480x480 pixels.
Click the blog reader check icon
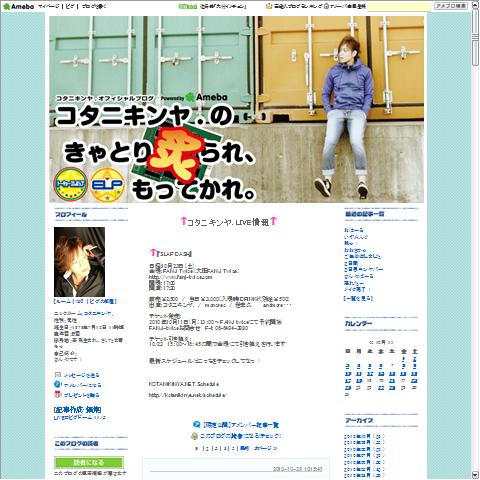click(195, 436)
